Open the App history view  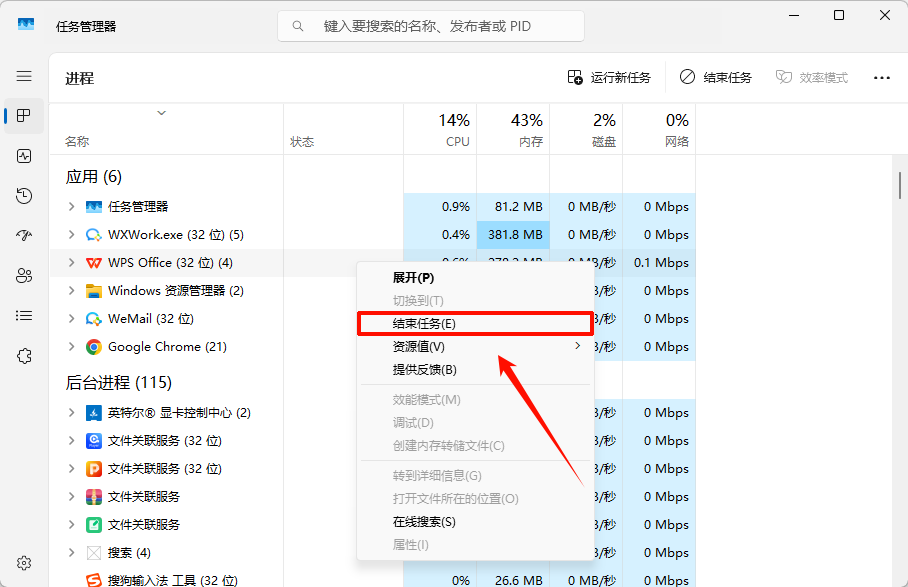point(24,195)
